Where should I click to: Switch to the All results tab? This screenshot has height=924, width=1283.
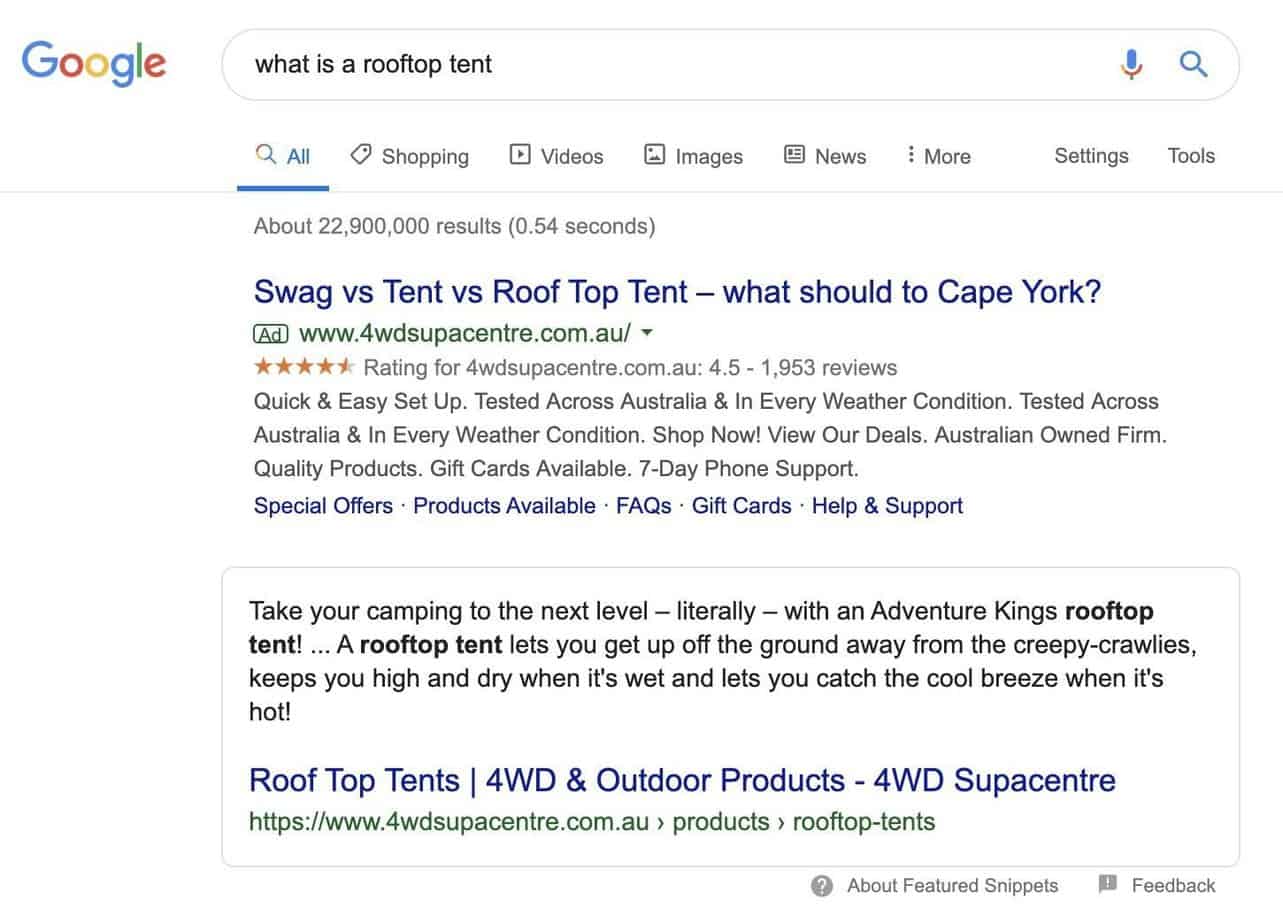point(284,156)
